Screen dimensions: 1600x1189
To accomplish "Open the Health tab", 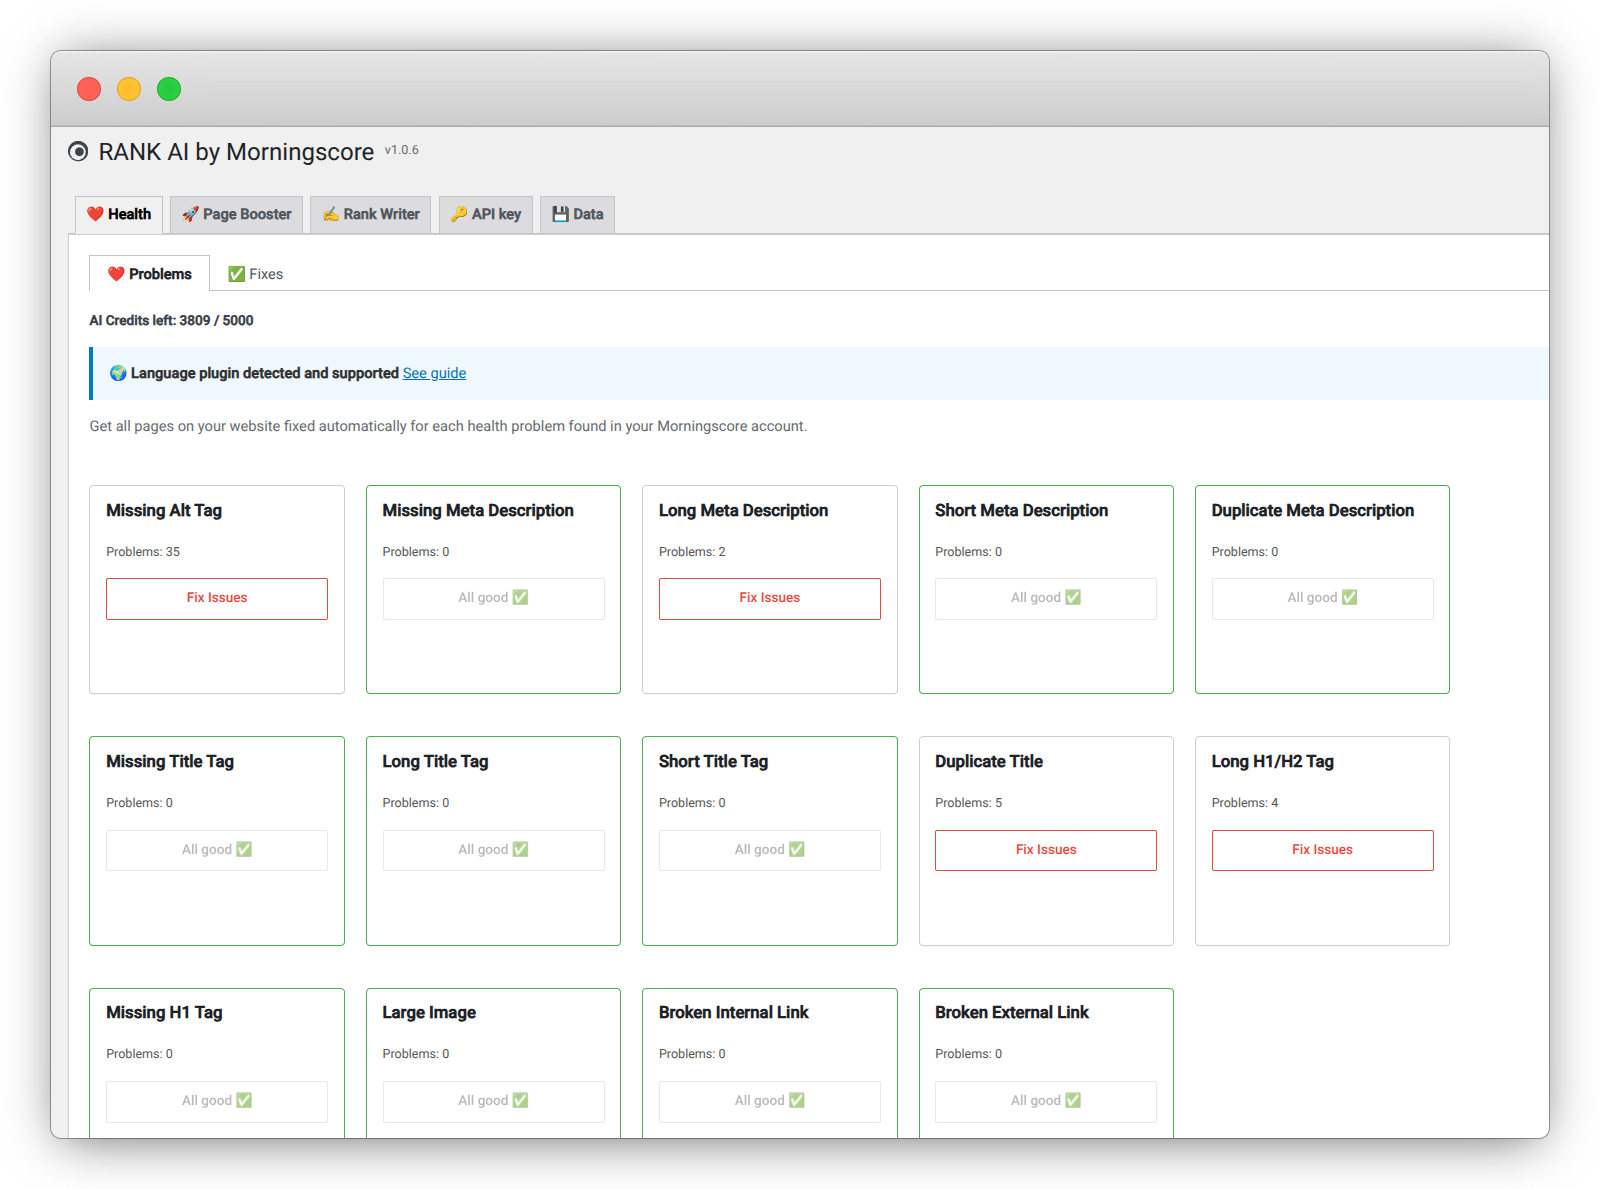I will (x=119, y=214).
